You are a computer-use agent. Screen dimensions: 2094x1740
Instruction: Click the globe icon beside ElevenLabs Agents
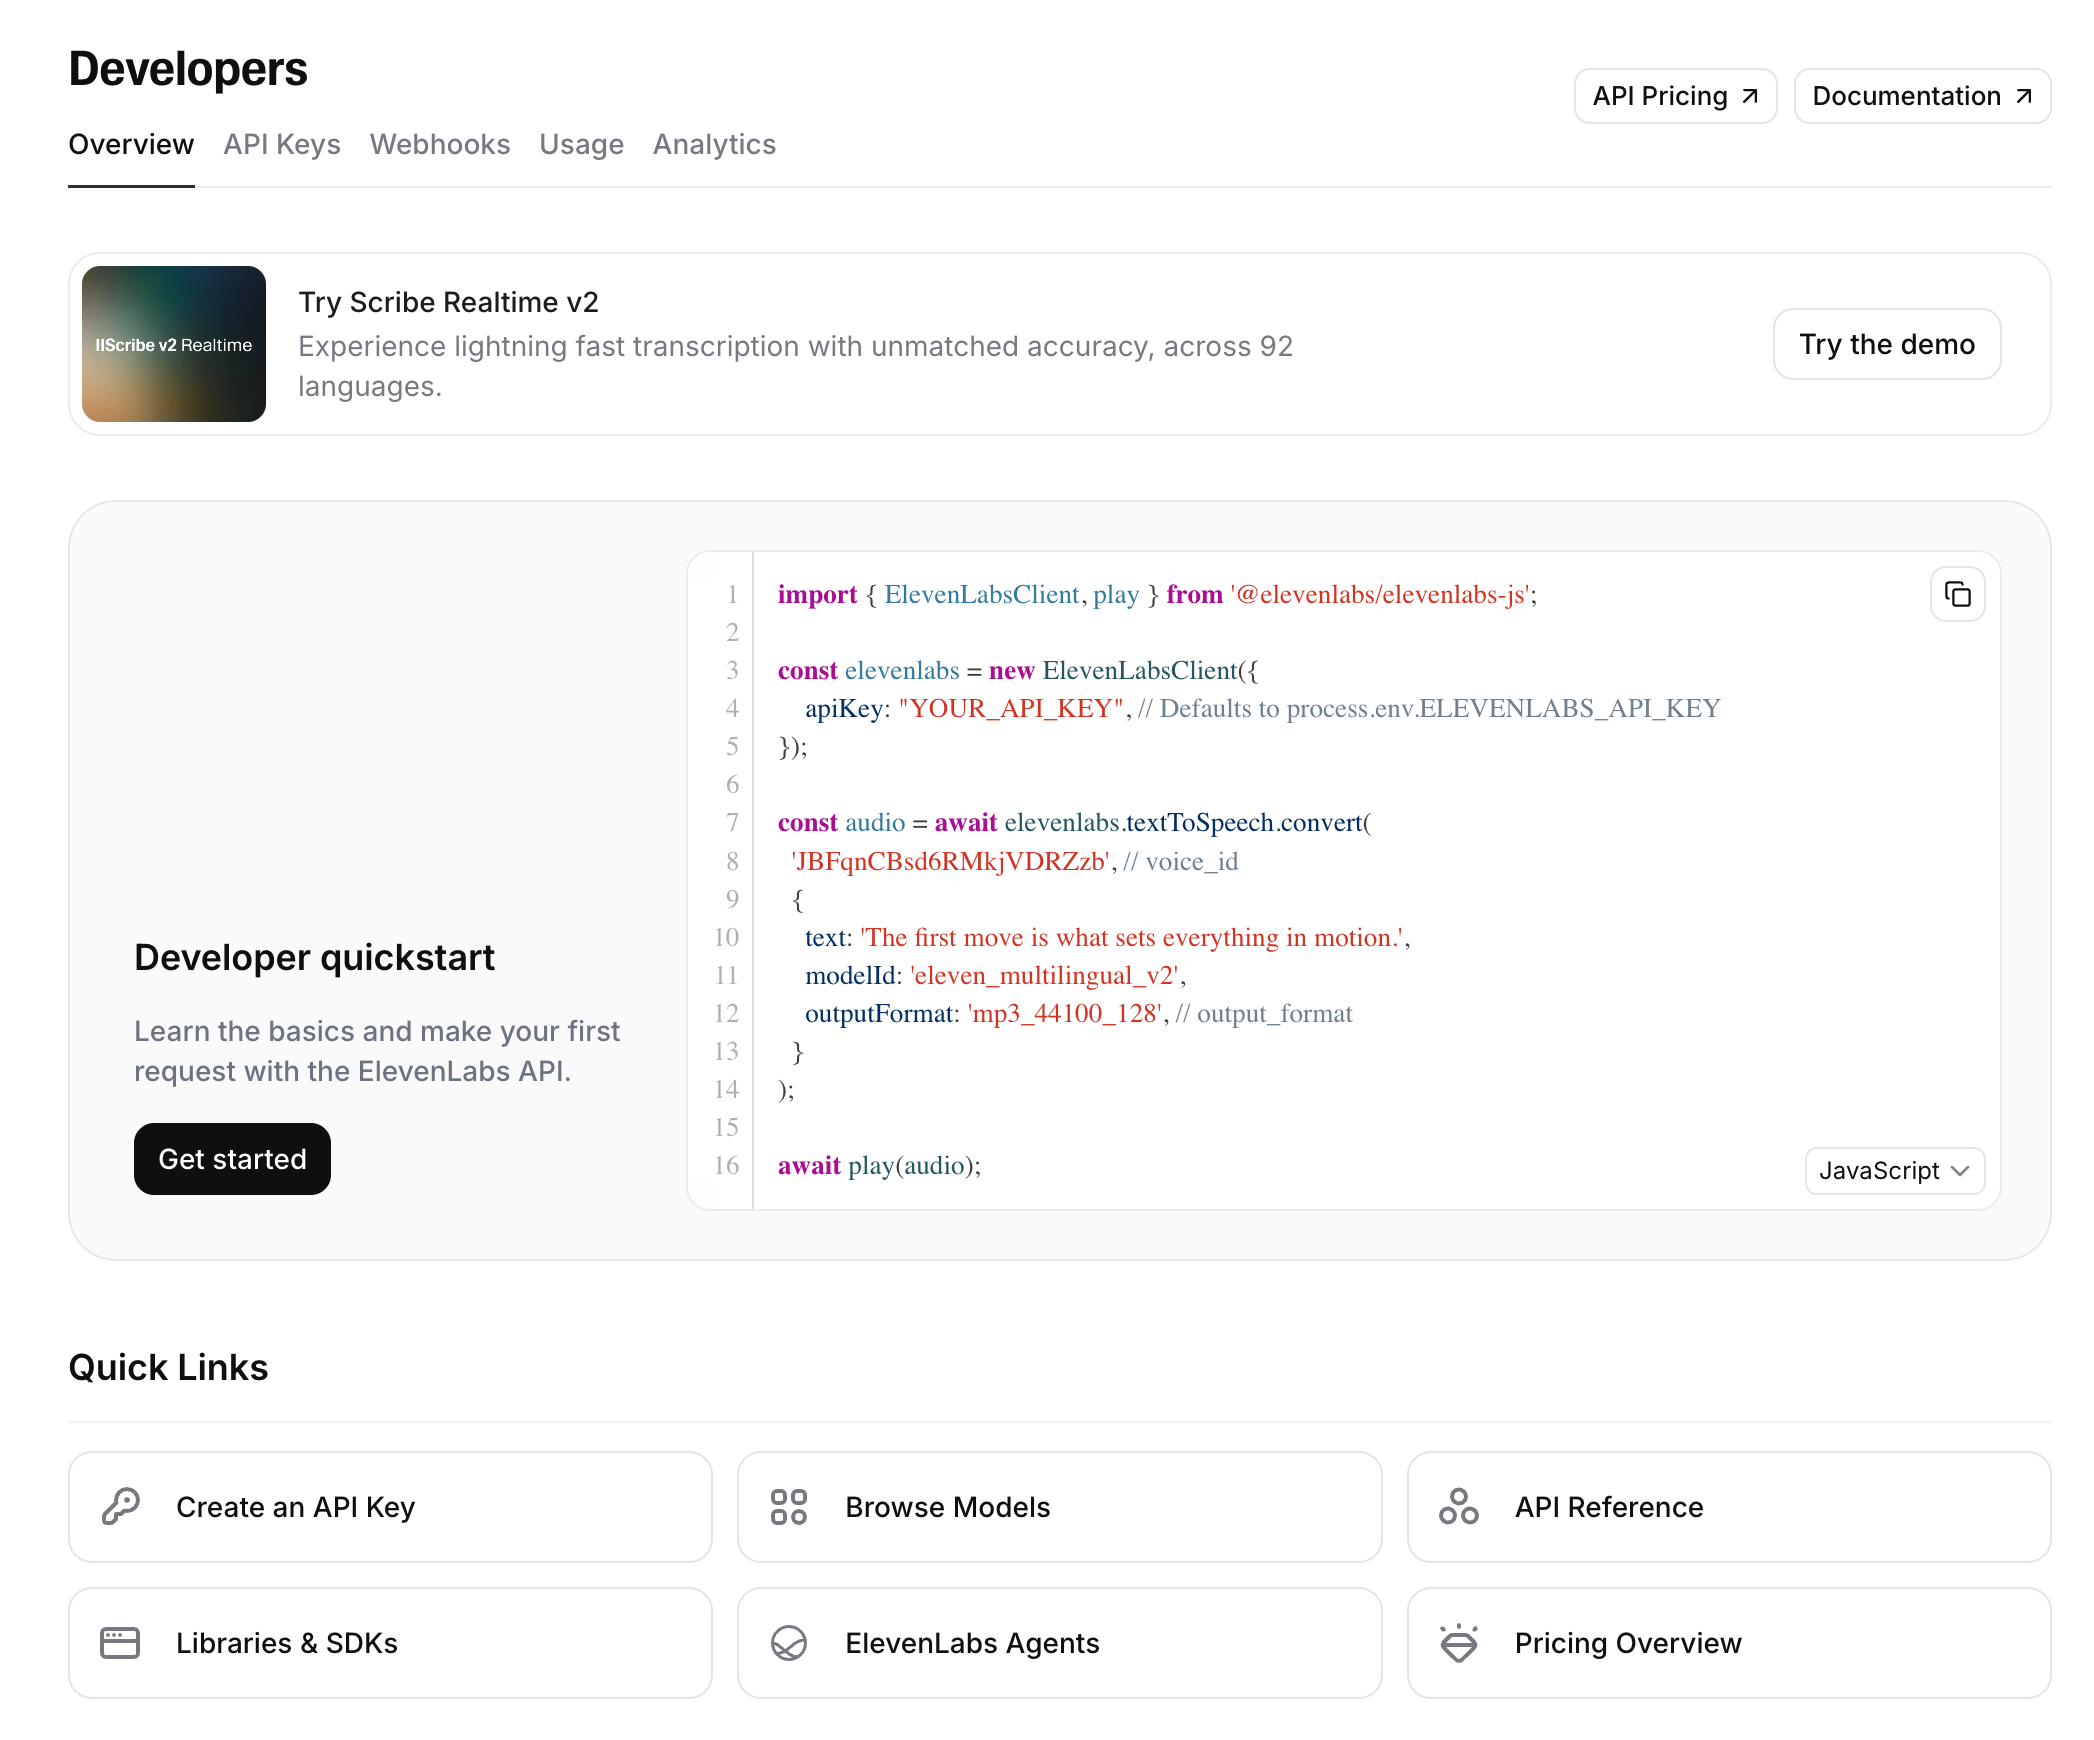789,1642
